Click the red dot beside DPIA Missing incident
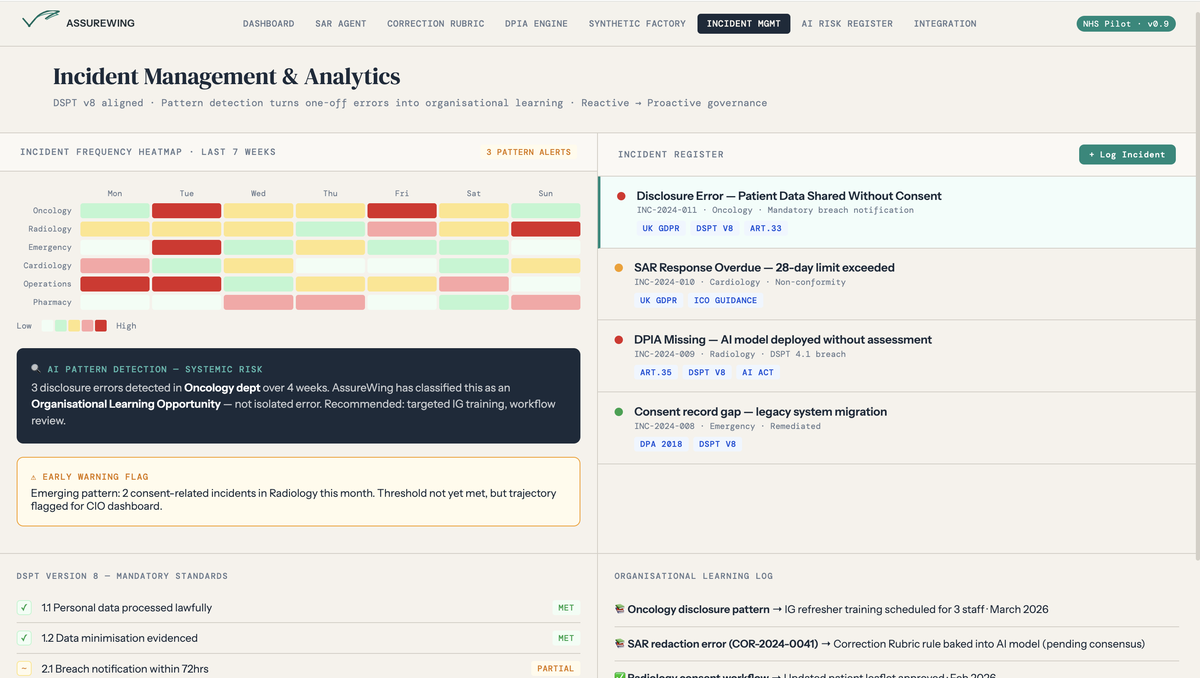 coord(619,340)
